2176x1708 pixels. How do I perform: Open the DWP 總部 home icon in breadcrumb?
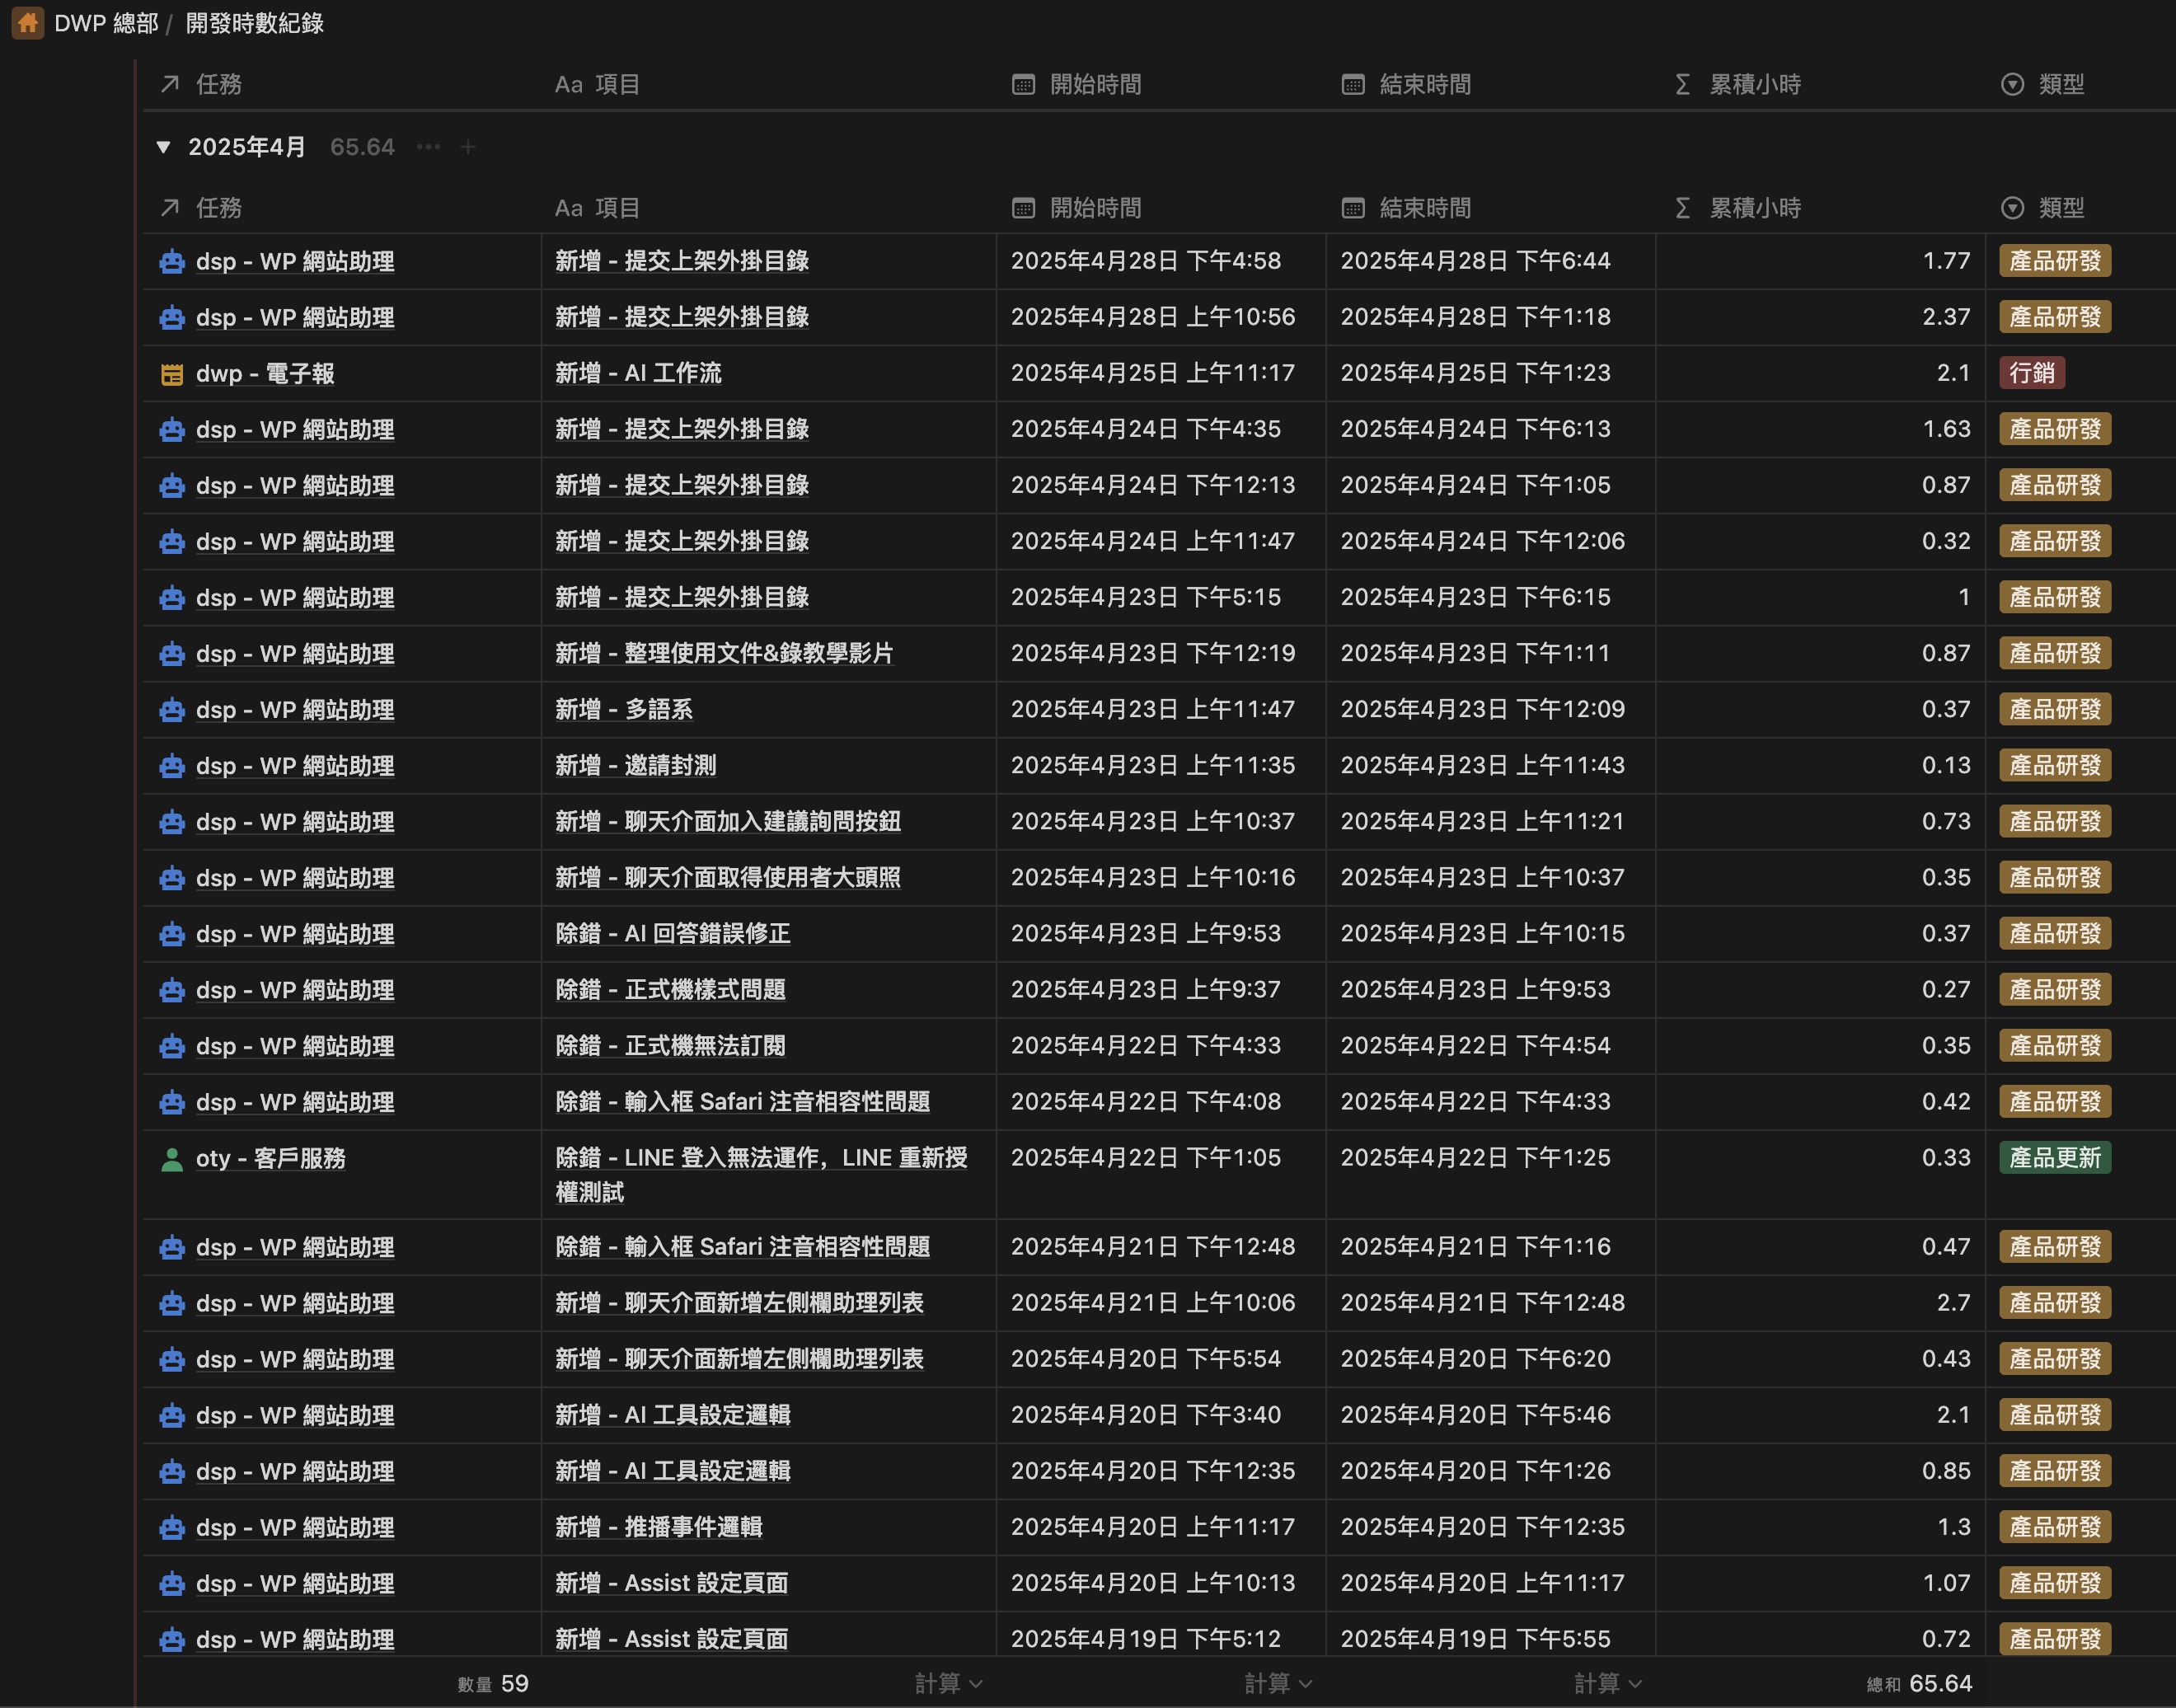click(x=27, y=23)
